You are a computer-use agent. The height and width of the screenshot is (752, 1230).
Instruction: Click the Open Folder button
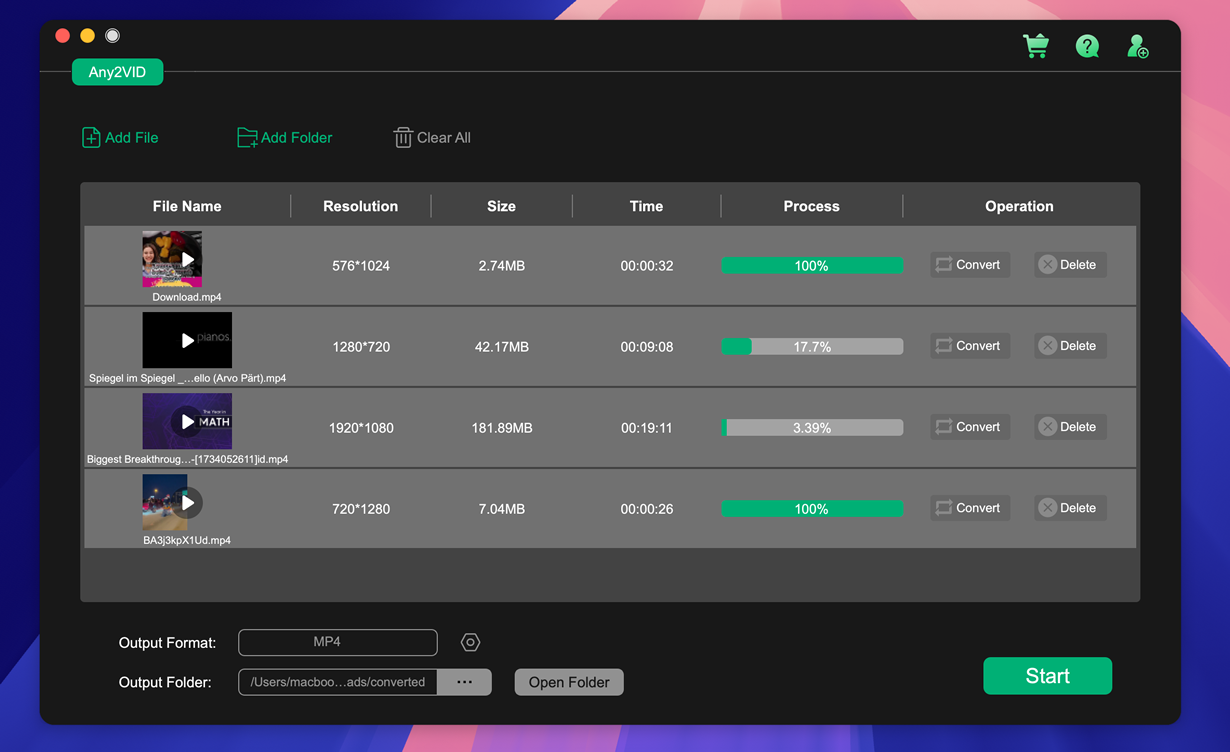click(568, 682)
